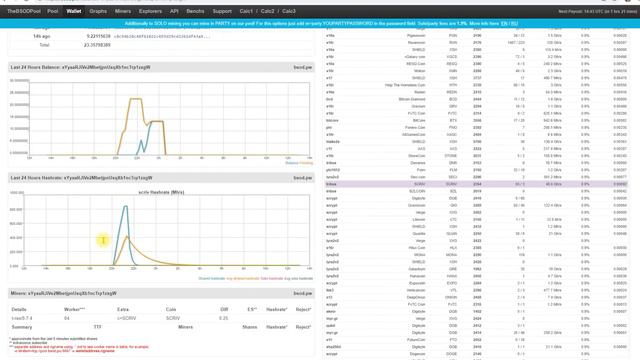The width and height of the screenshot is (640, 360).
Task: Open the transaction hash link for the 14h ago payout
Action: coord(162,36)
